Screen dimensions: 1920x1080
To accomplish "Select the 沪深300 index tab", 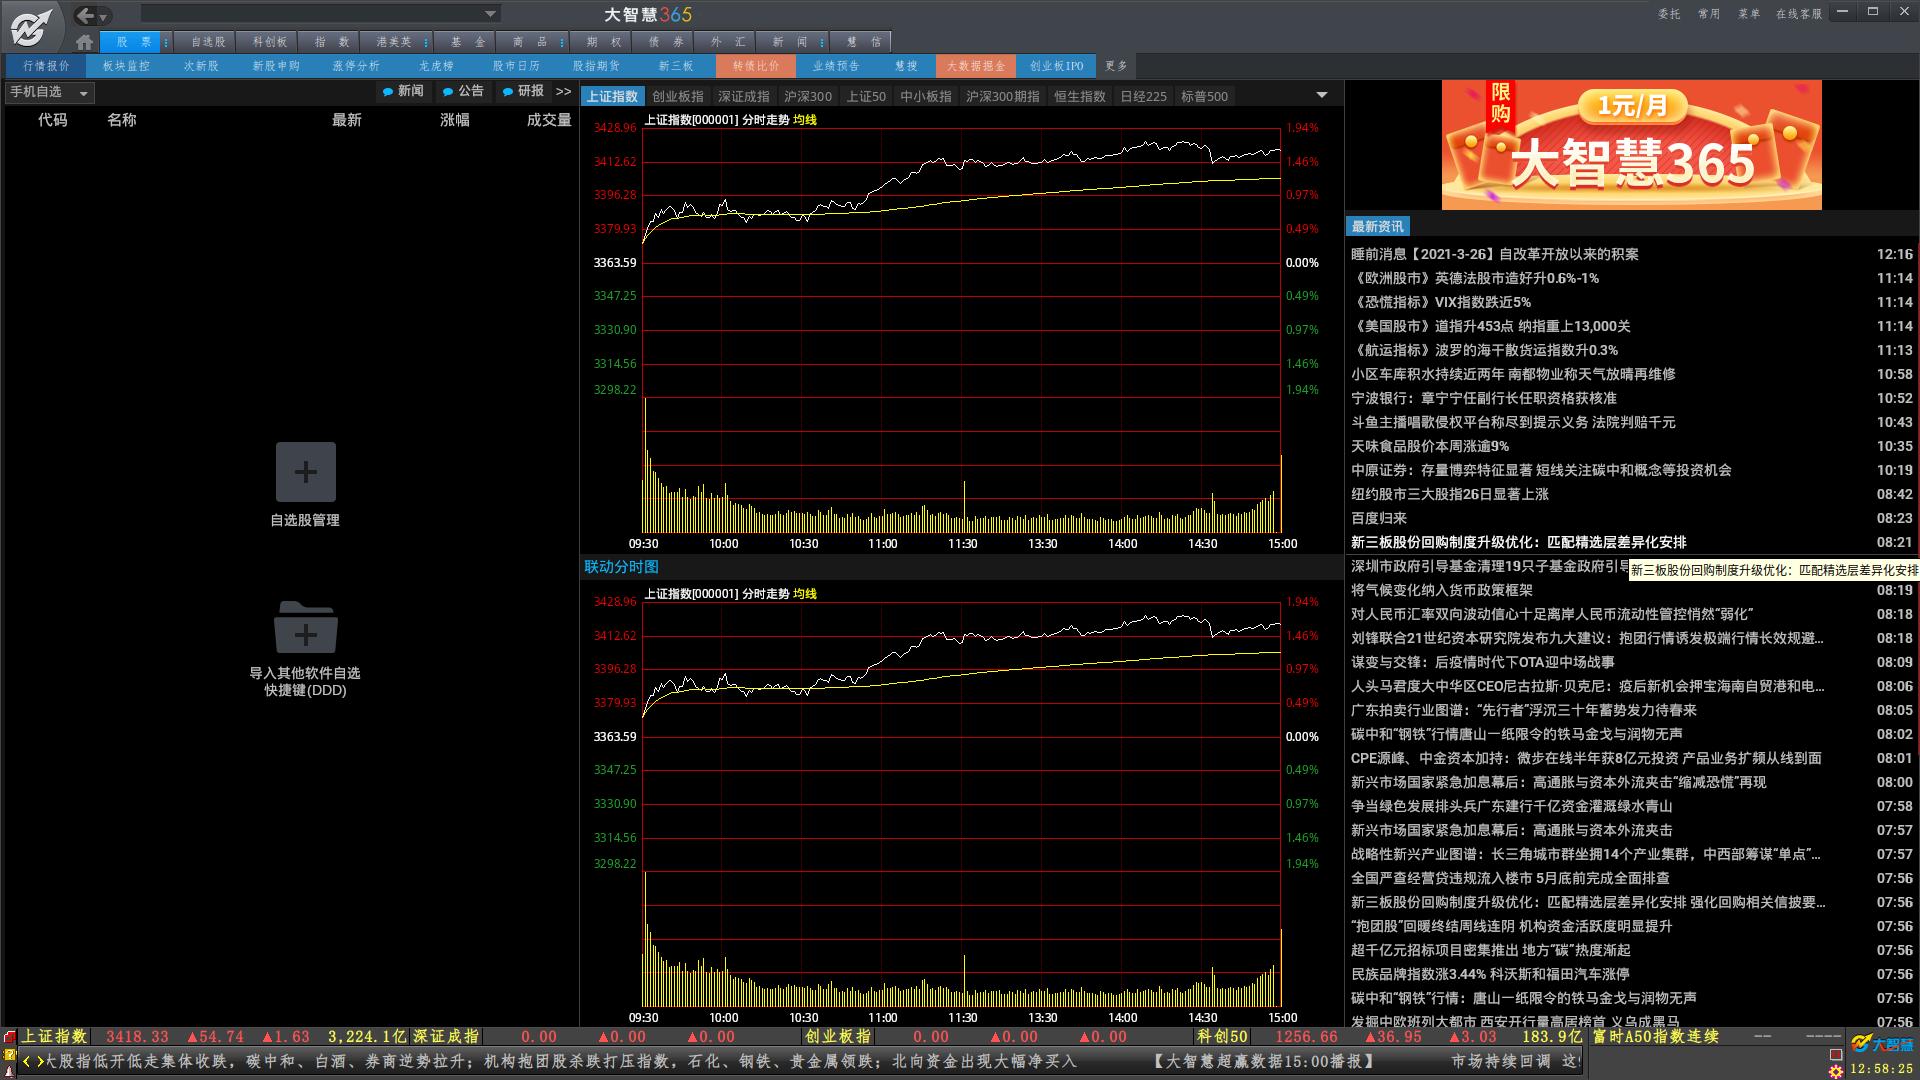I will [807, 97].
